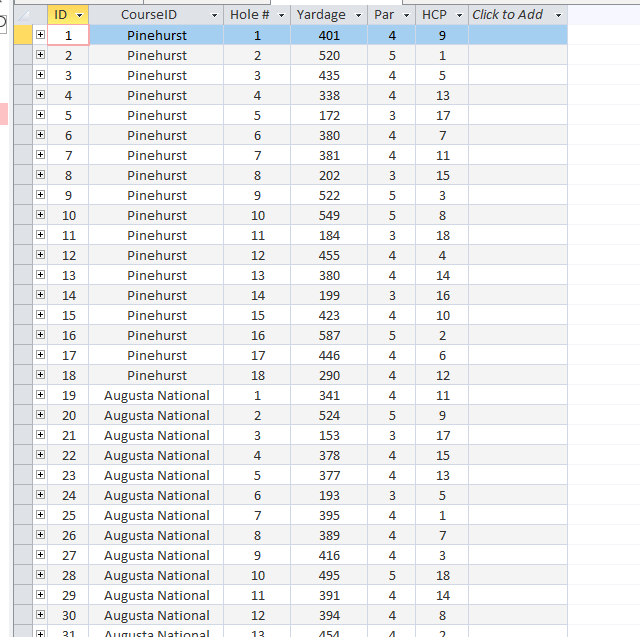Click the Yardage cell 520
Image resolution: width=640 pixels, height=637 pixels.
[329, 55]
